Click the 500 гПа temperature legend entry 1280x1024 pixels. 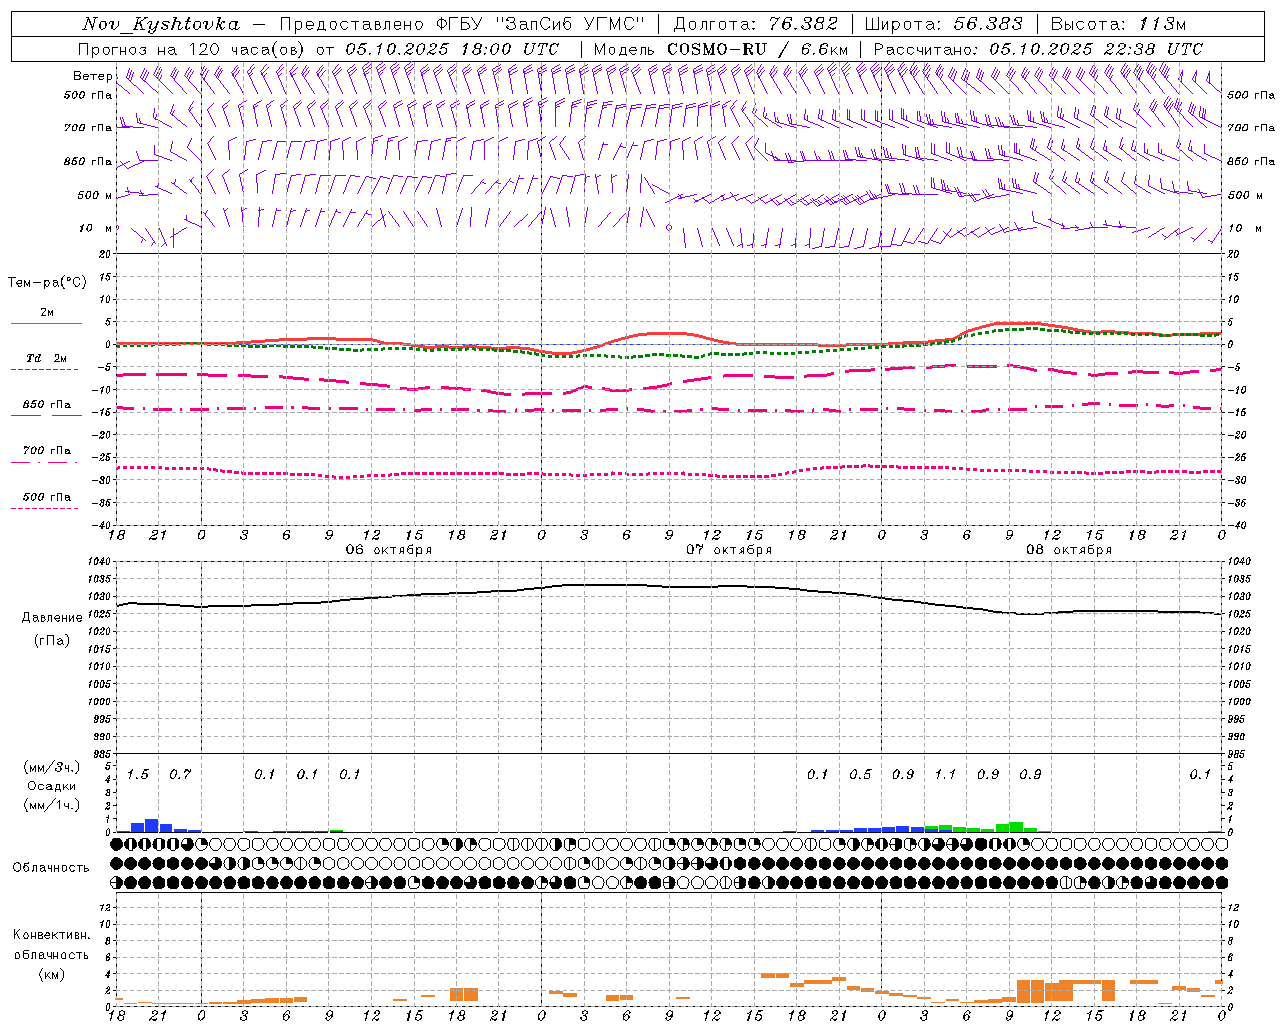tap(47, 497)
